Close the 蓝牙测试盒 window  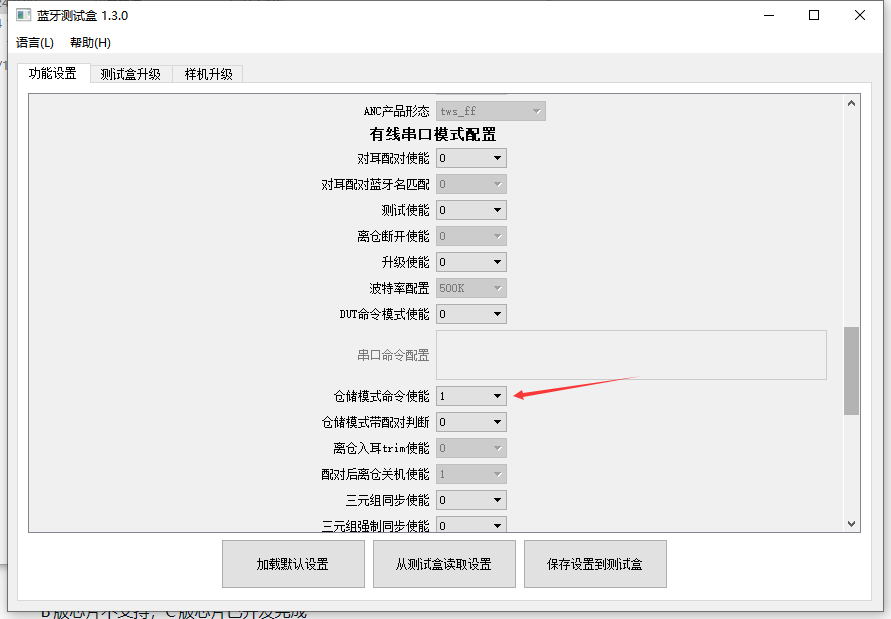click(x=860, y=15)
